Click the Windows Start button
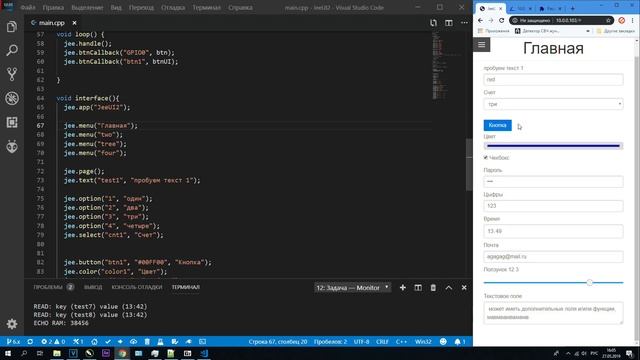Screen dimensions: 640x360 [x=8, y=353]
